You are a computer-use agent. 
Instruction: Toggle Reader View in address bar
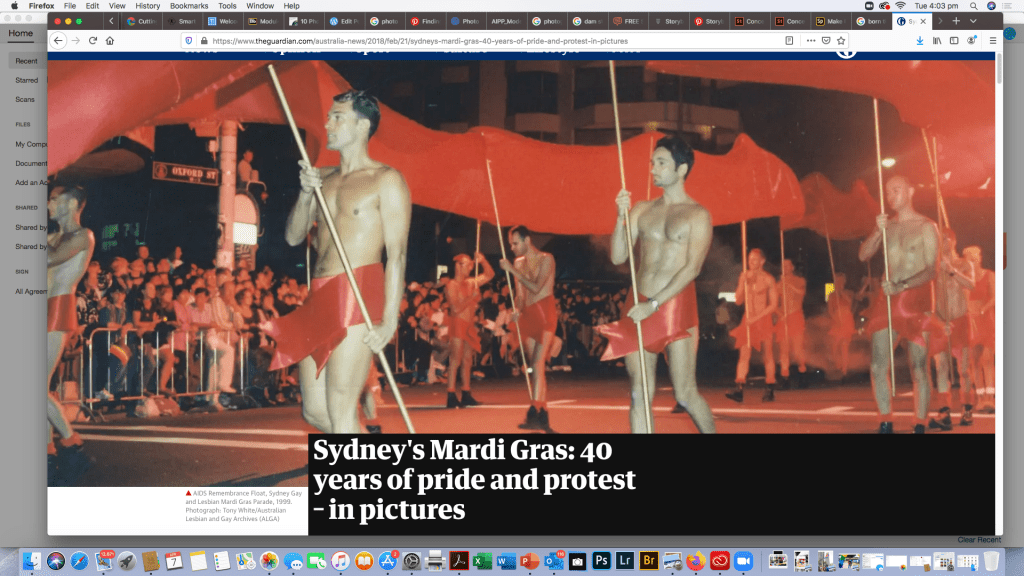pos(789,40)
